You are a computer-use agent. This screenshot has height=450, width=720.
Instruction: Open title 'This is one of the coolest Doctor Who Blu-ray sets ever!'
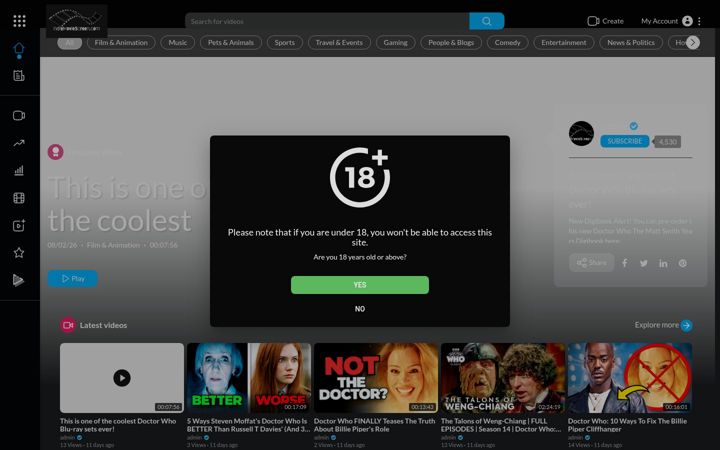(118, 425)
